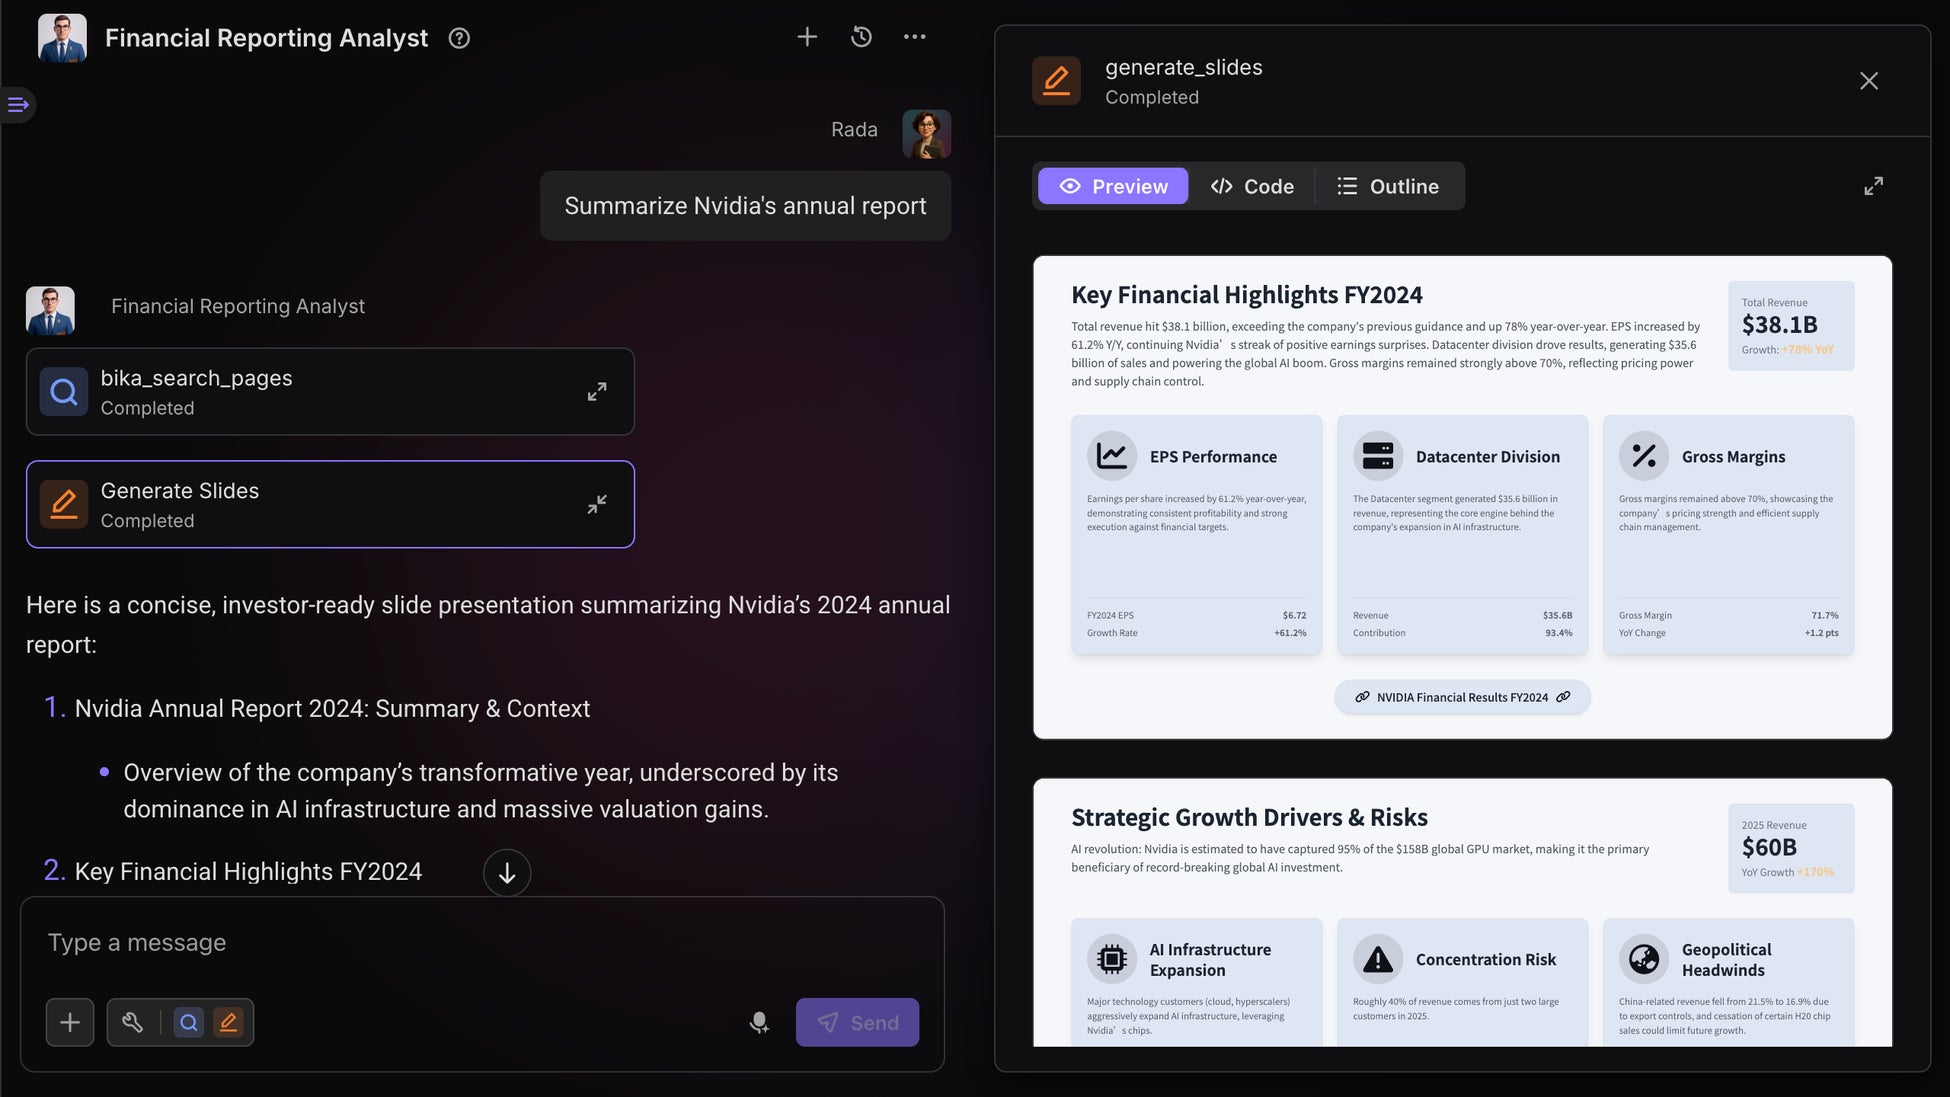1950x1097 pixels.
Task: Click Rada's user avatar
Action: [926, 134]
